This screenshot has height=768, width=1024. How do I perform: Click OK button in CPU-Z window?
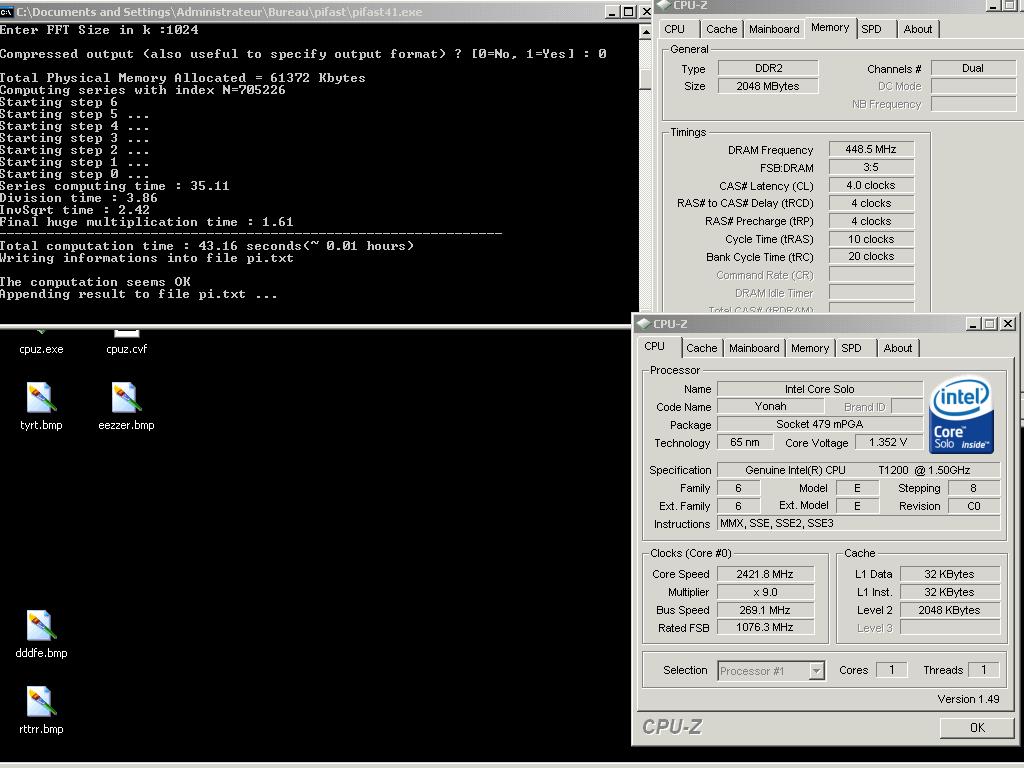[976, 728]
